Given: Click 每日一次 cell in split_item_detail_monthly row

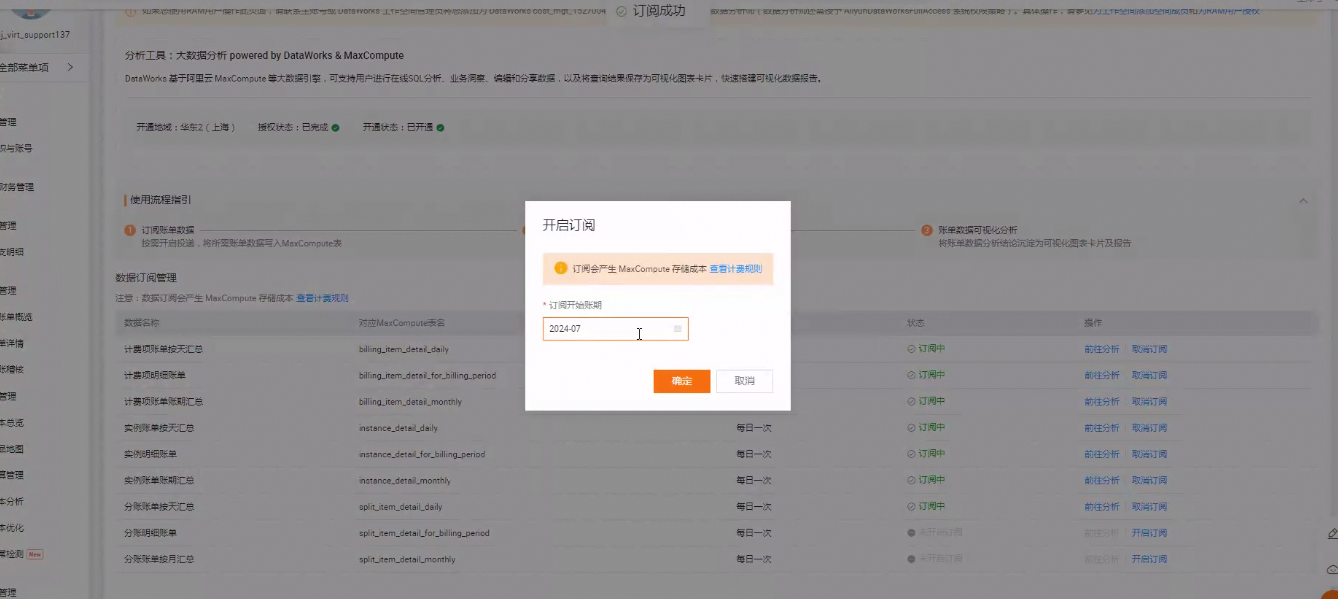Looking at the screenshot, I should coord(754,559).
